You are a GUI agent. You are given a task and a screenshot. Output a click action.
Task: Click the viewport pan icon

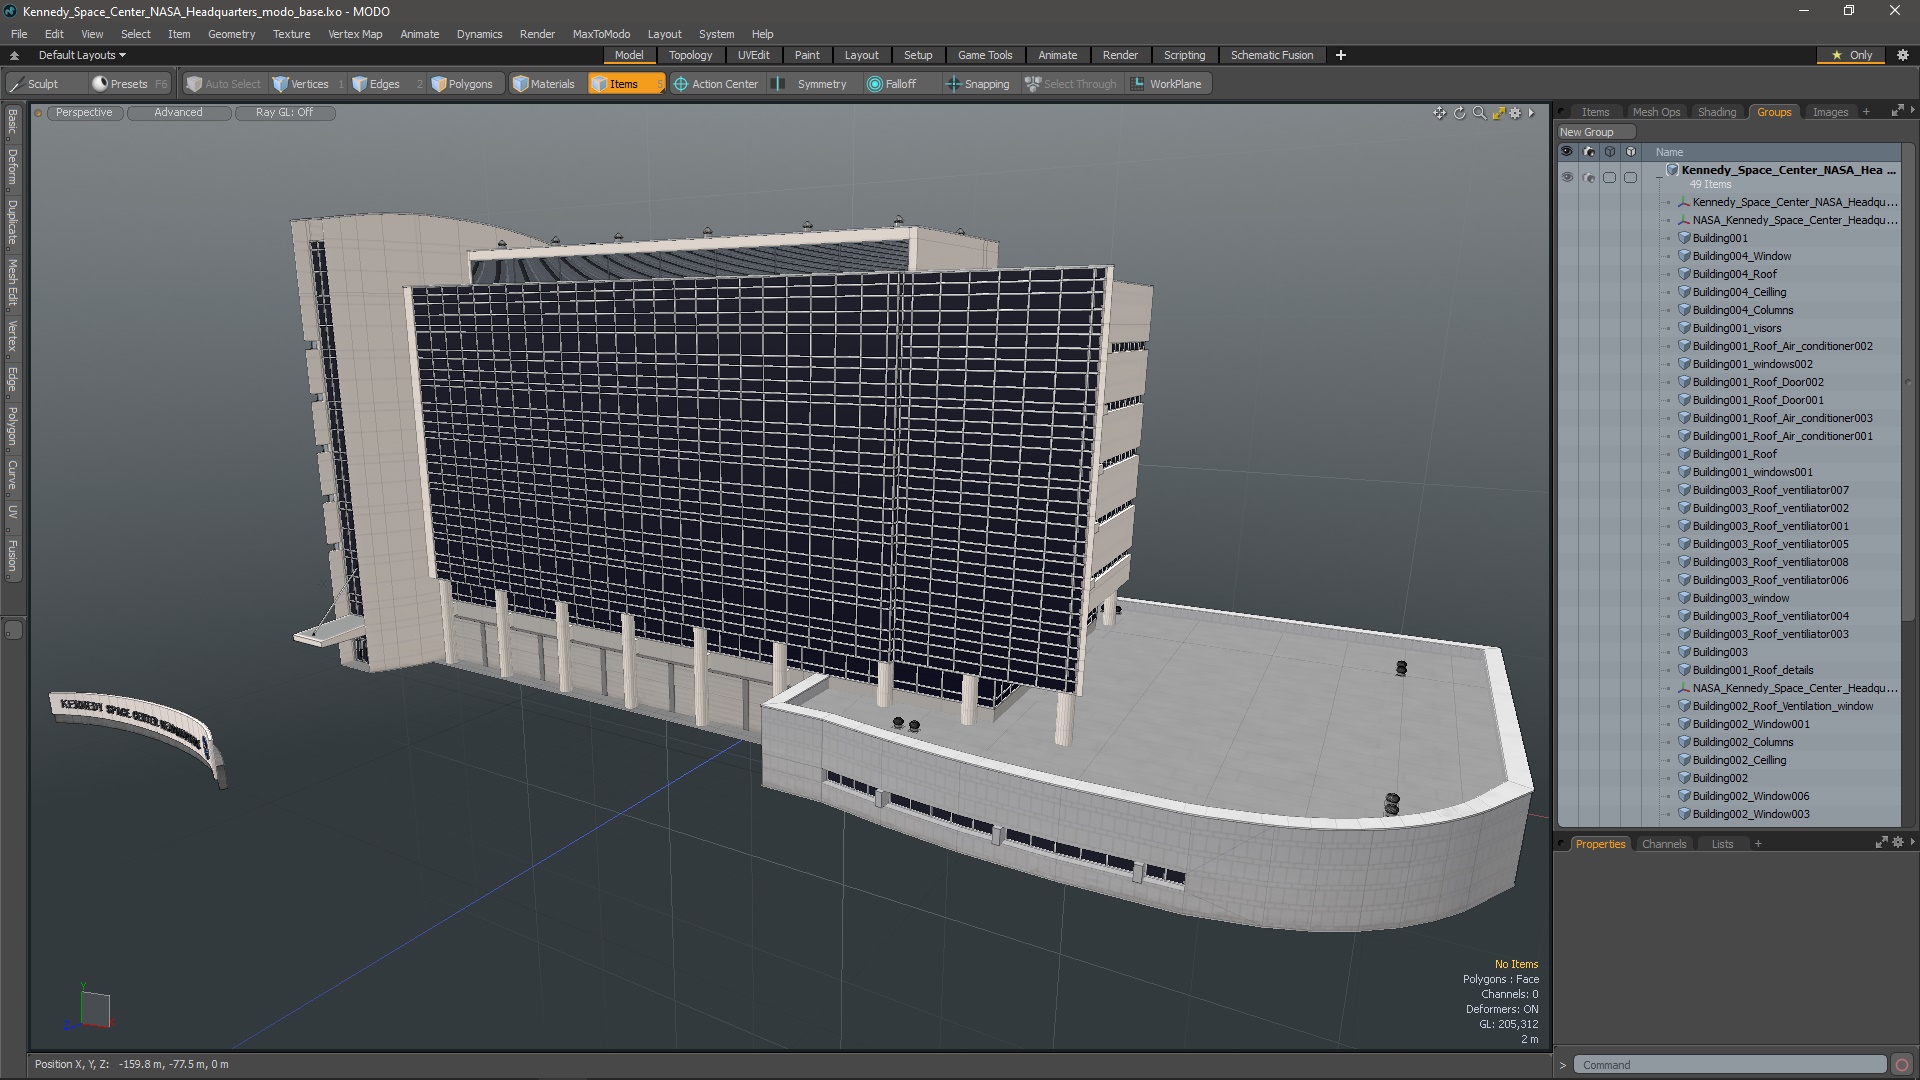(1439, 113)
